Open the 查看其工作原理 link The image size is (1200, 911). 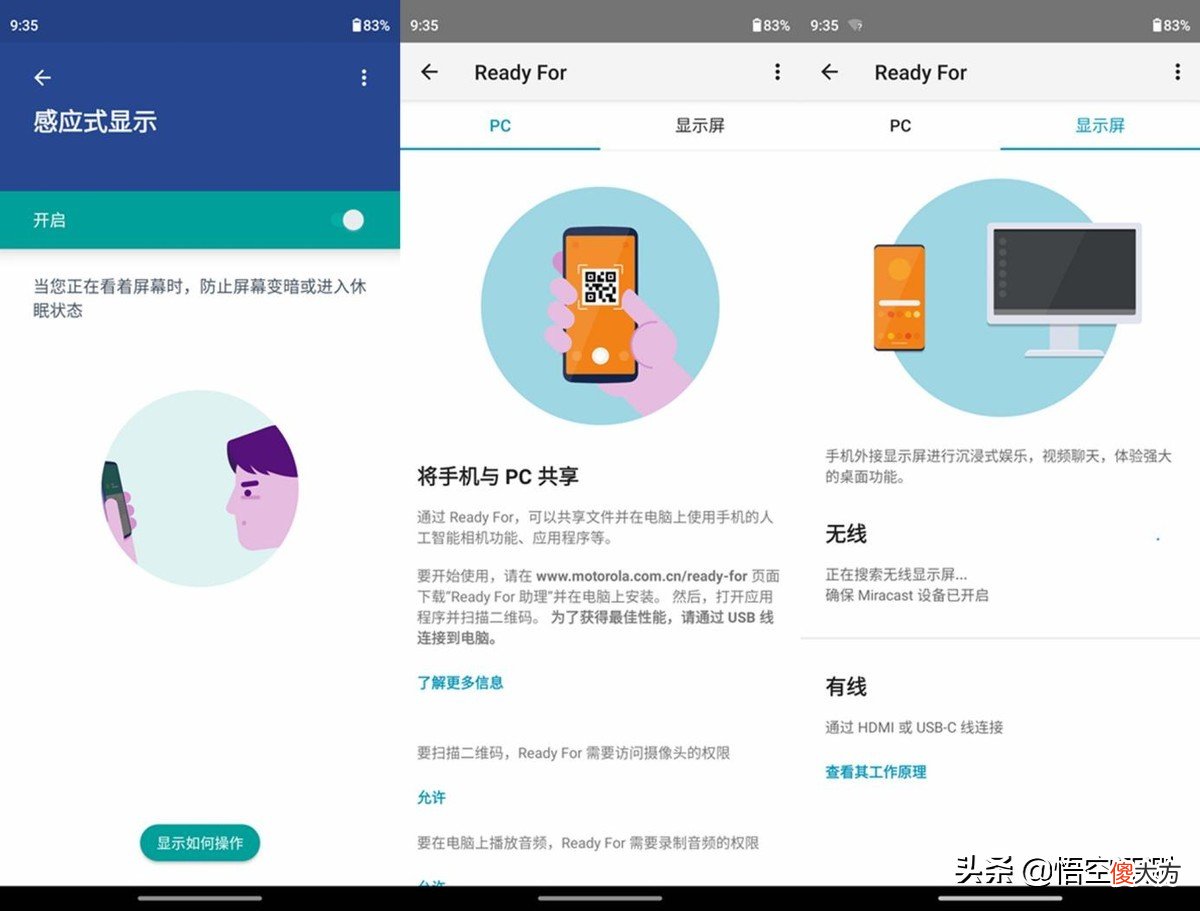[x=876, y=772]
